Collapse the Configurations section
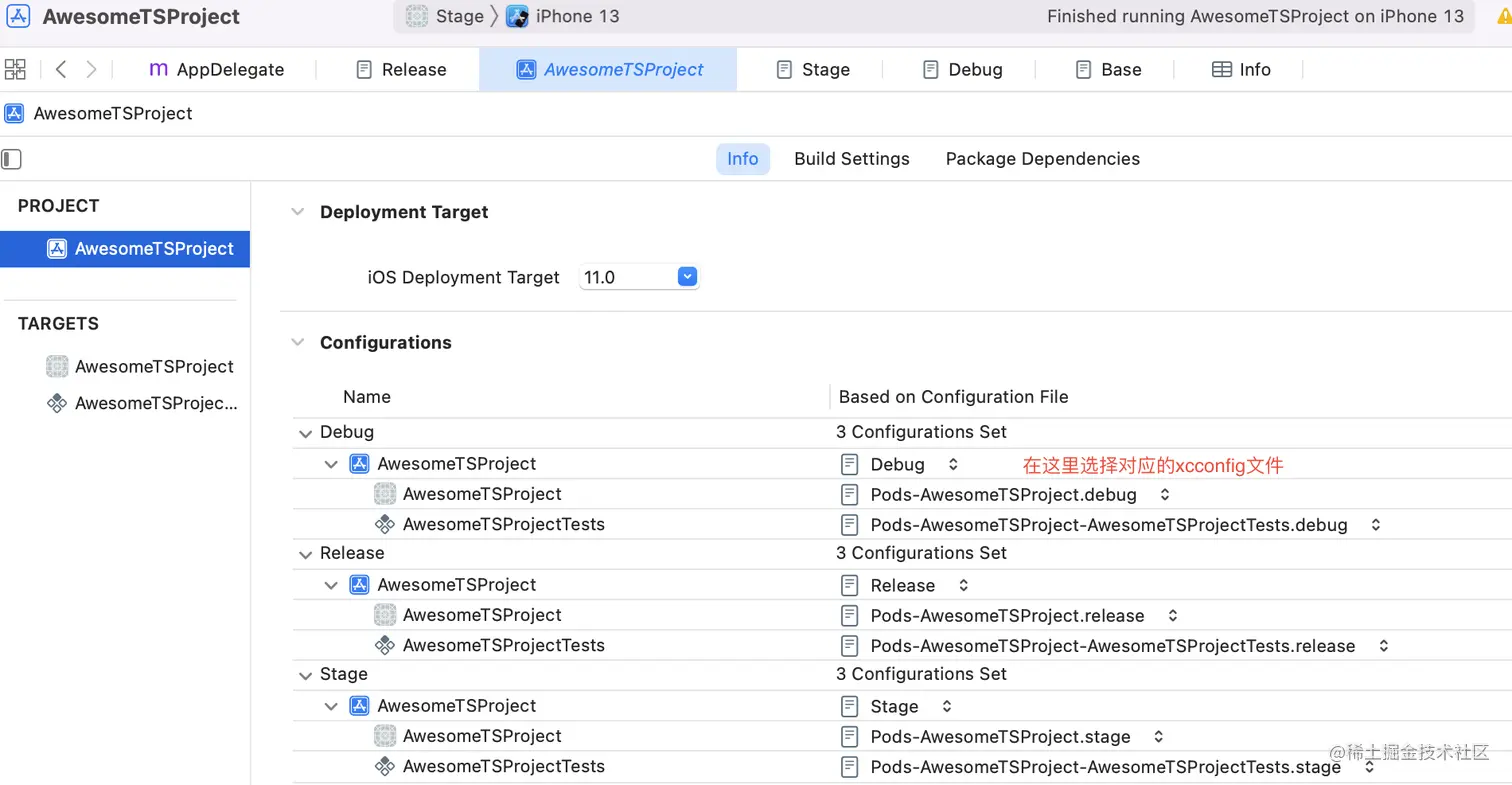The image size is (1512, 785). pos(297,342)
